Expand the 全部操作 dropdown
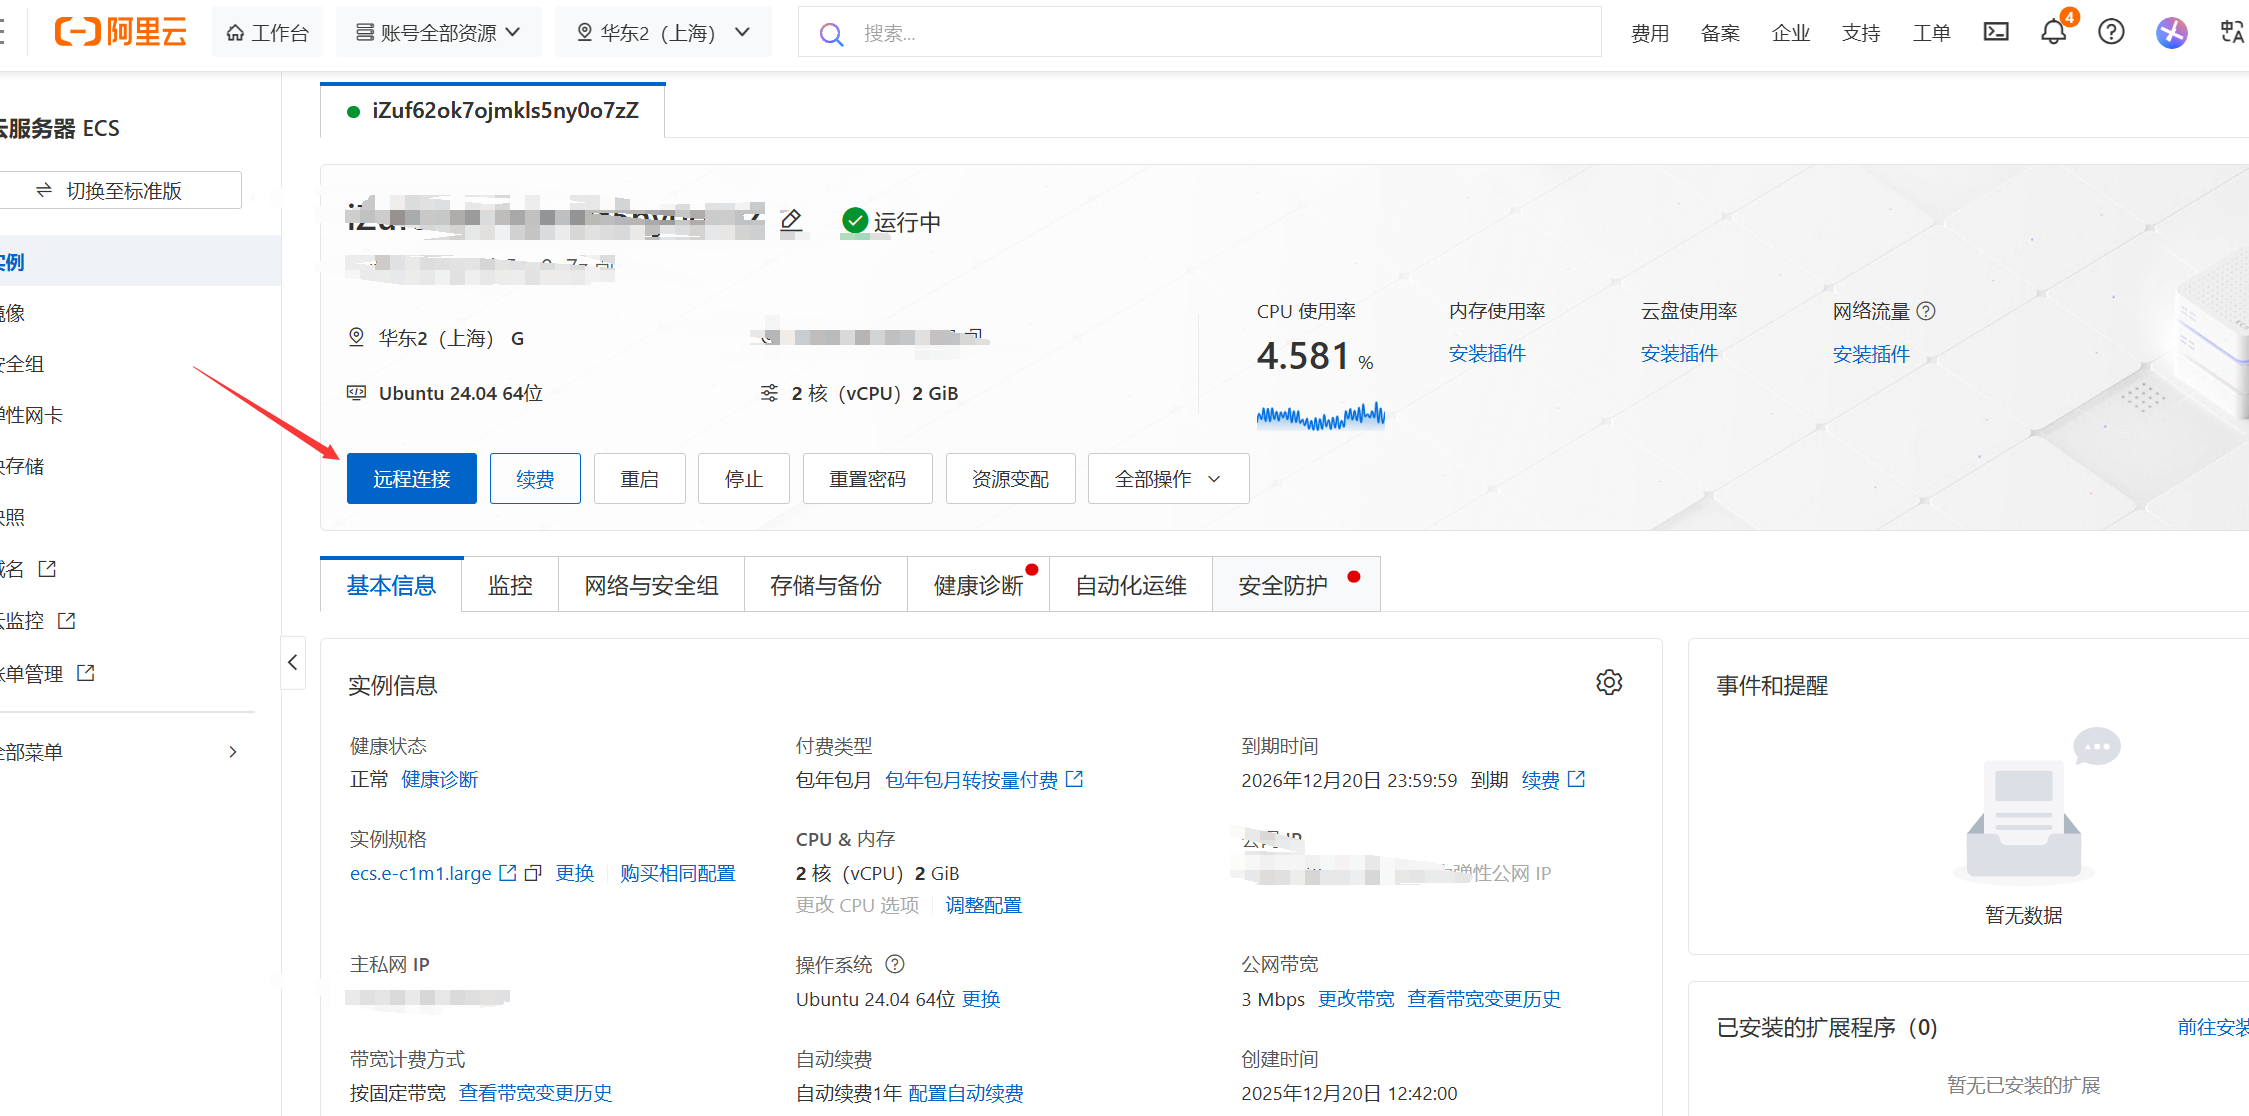 coord(1167,479)
